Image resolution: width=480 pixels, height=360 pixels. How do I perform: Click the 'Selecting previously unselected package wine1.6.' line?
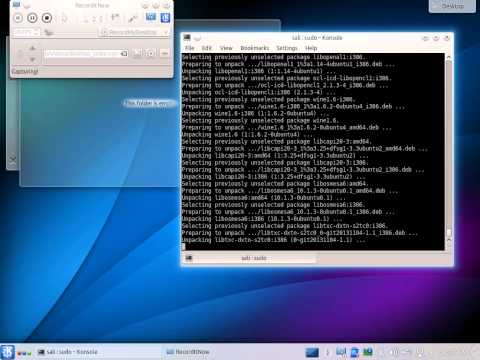(260, 120)
